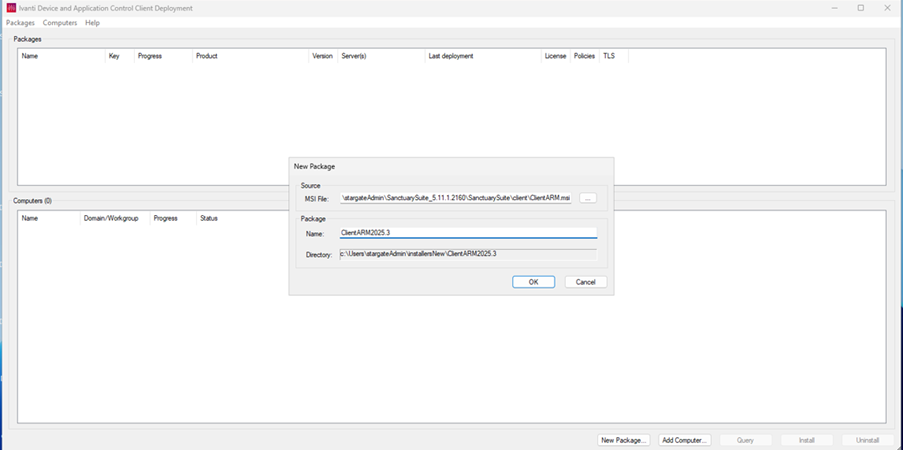Cancel the New Package dialog
The width and height of the screenshot is (903, 450).
click(585, 282)
